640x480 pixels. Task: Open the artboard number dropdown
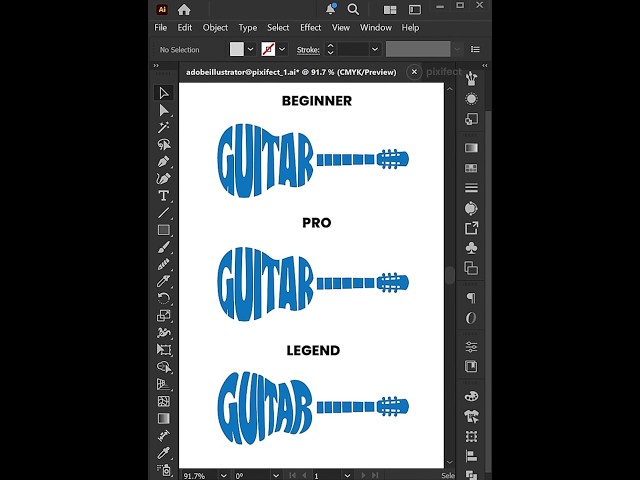pos(347,476)
